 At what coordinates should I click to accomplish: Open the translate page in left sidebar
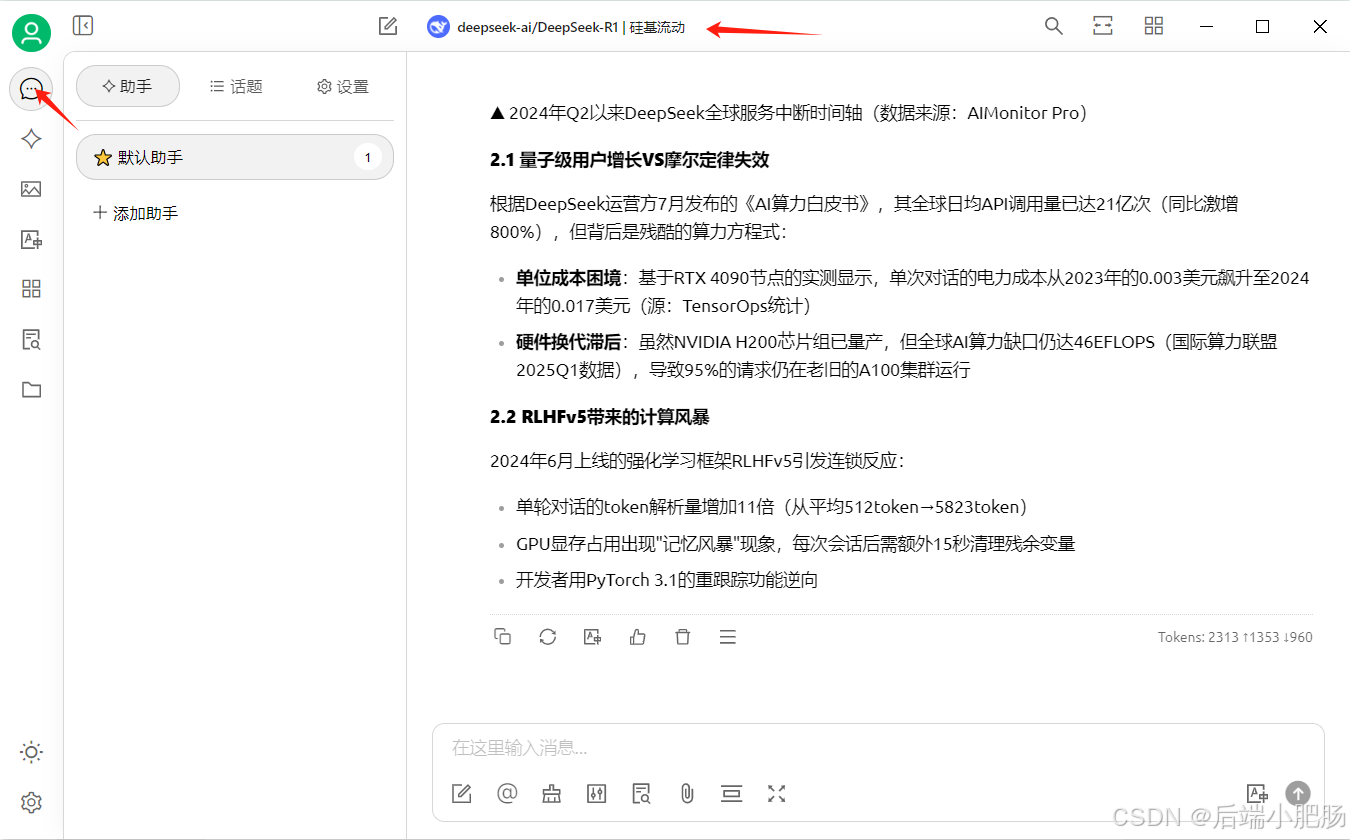pyautogui.click(x=31, y=239)
